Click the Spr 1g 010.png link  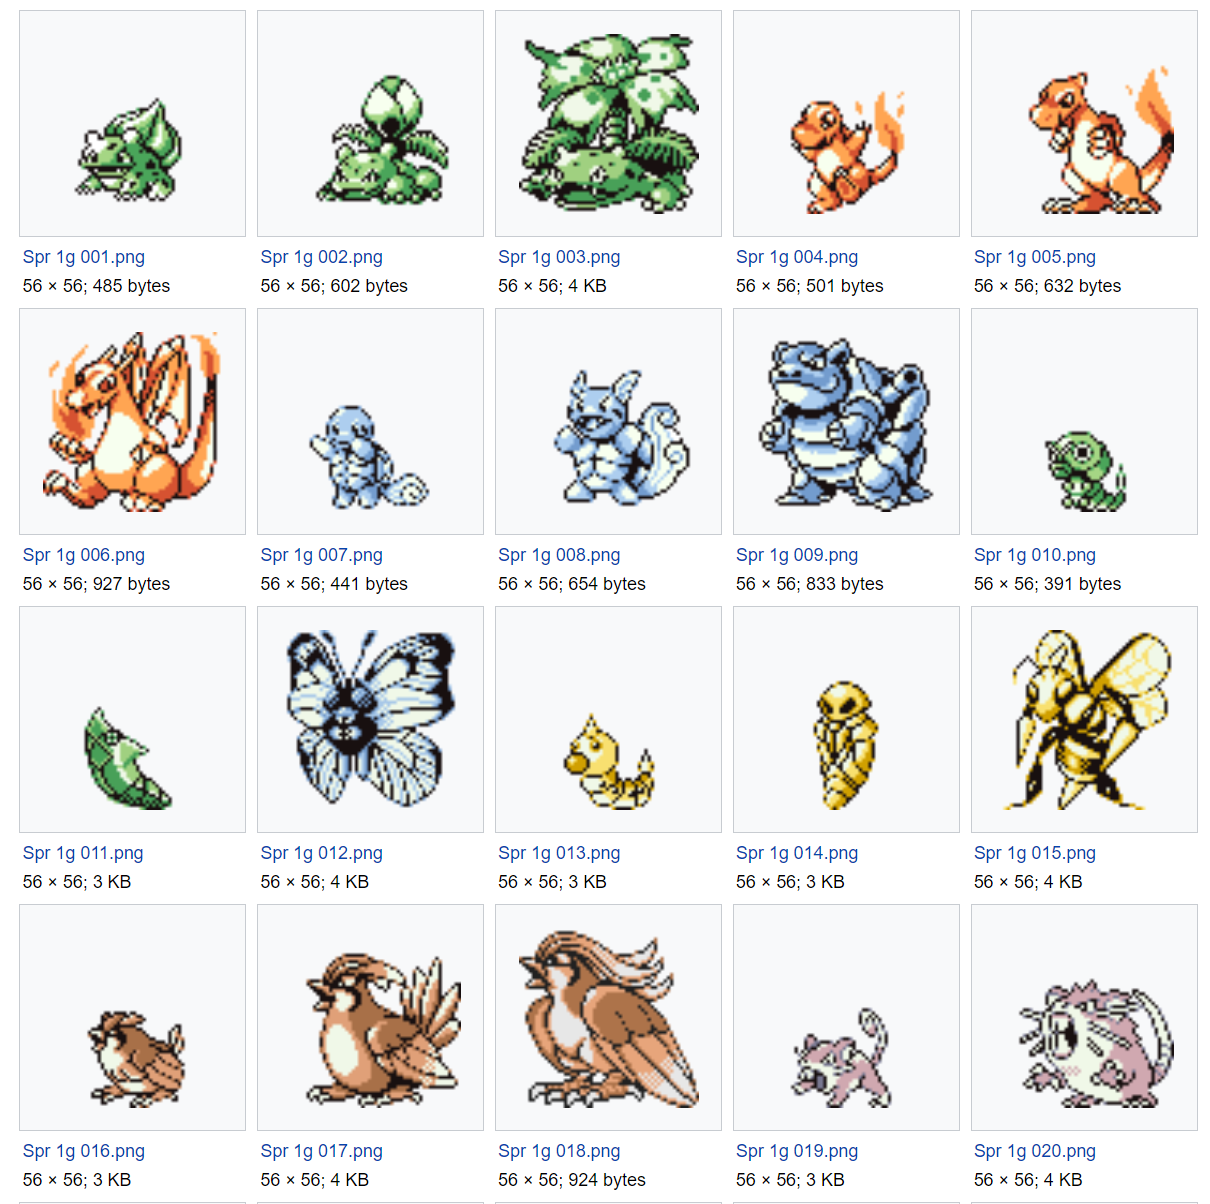pyautogui.click(x=1035, y=555)
